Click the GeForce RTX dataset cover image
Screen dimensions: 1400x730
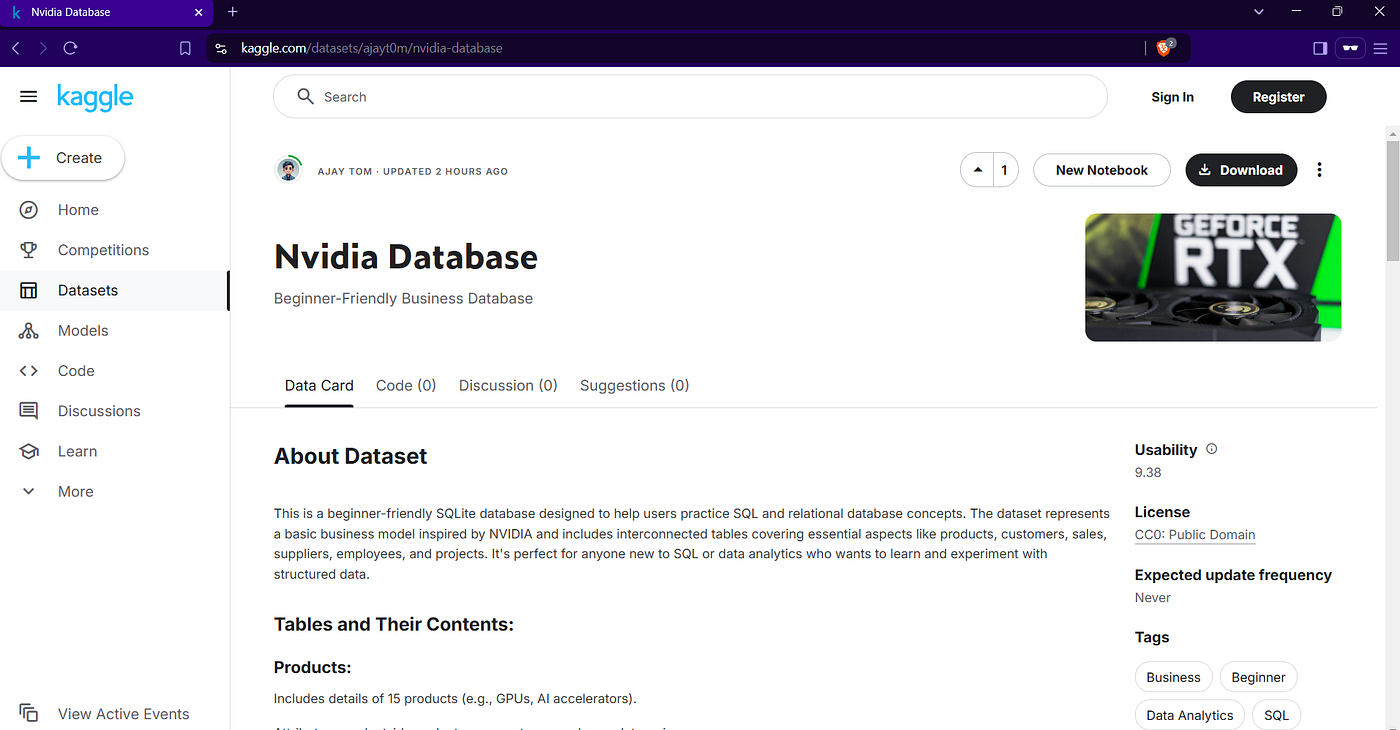[x=1213, y=277]
